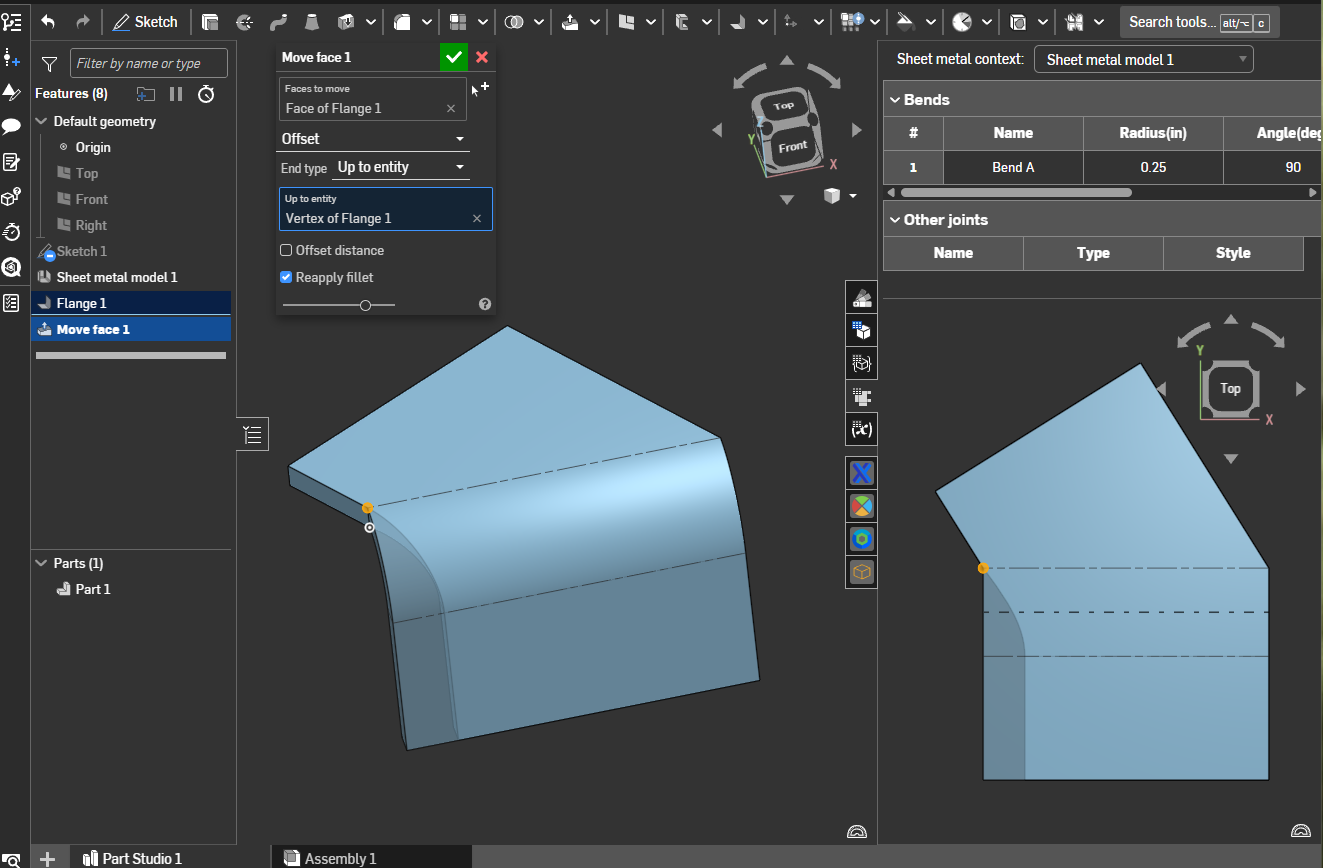Click the Sketch button in toolbar
1323x868 pixels.
pos(145,21)
